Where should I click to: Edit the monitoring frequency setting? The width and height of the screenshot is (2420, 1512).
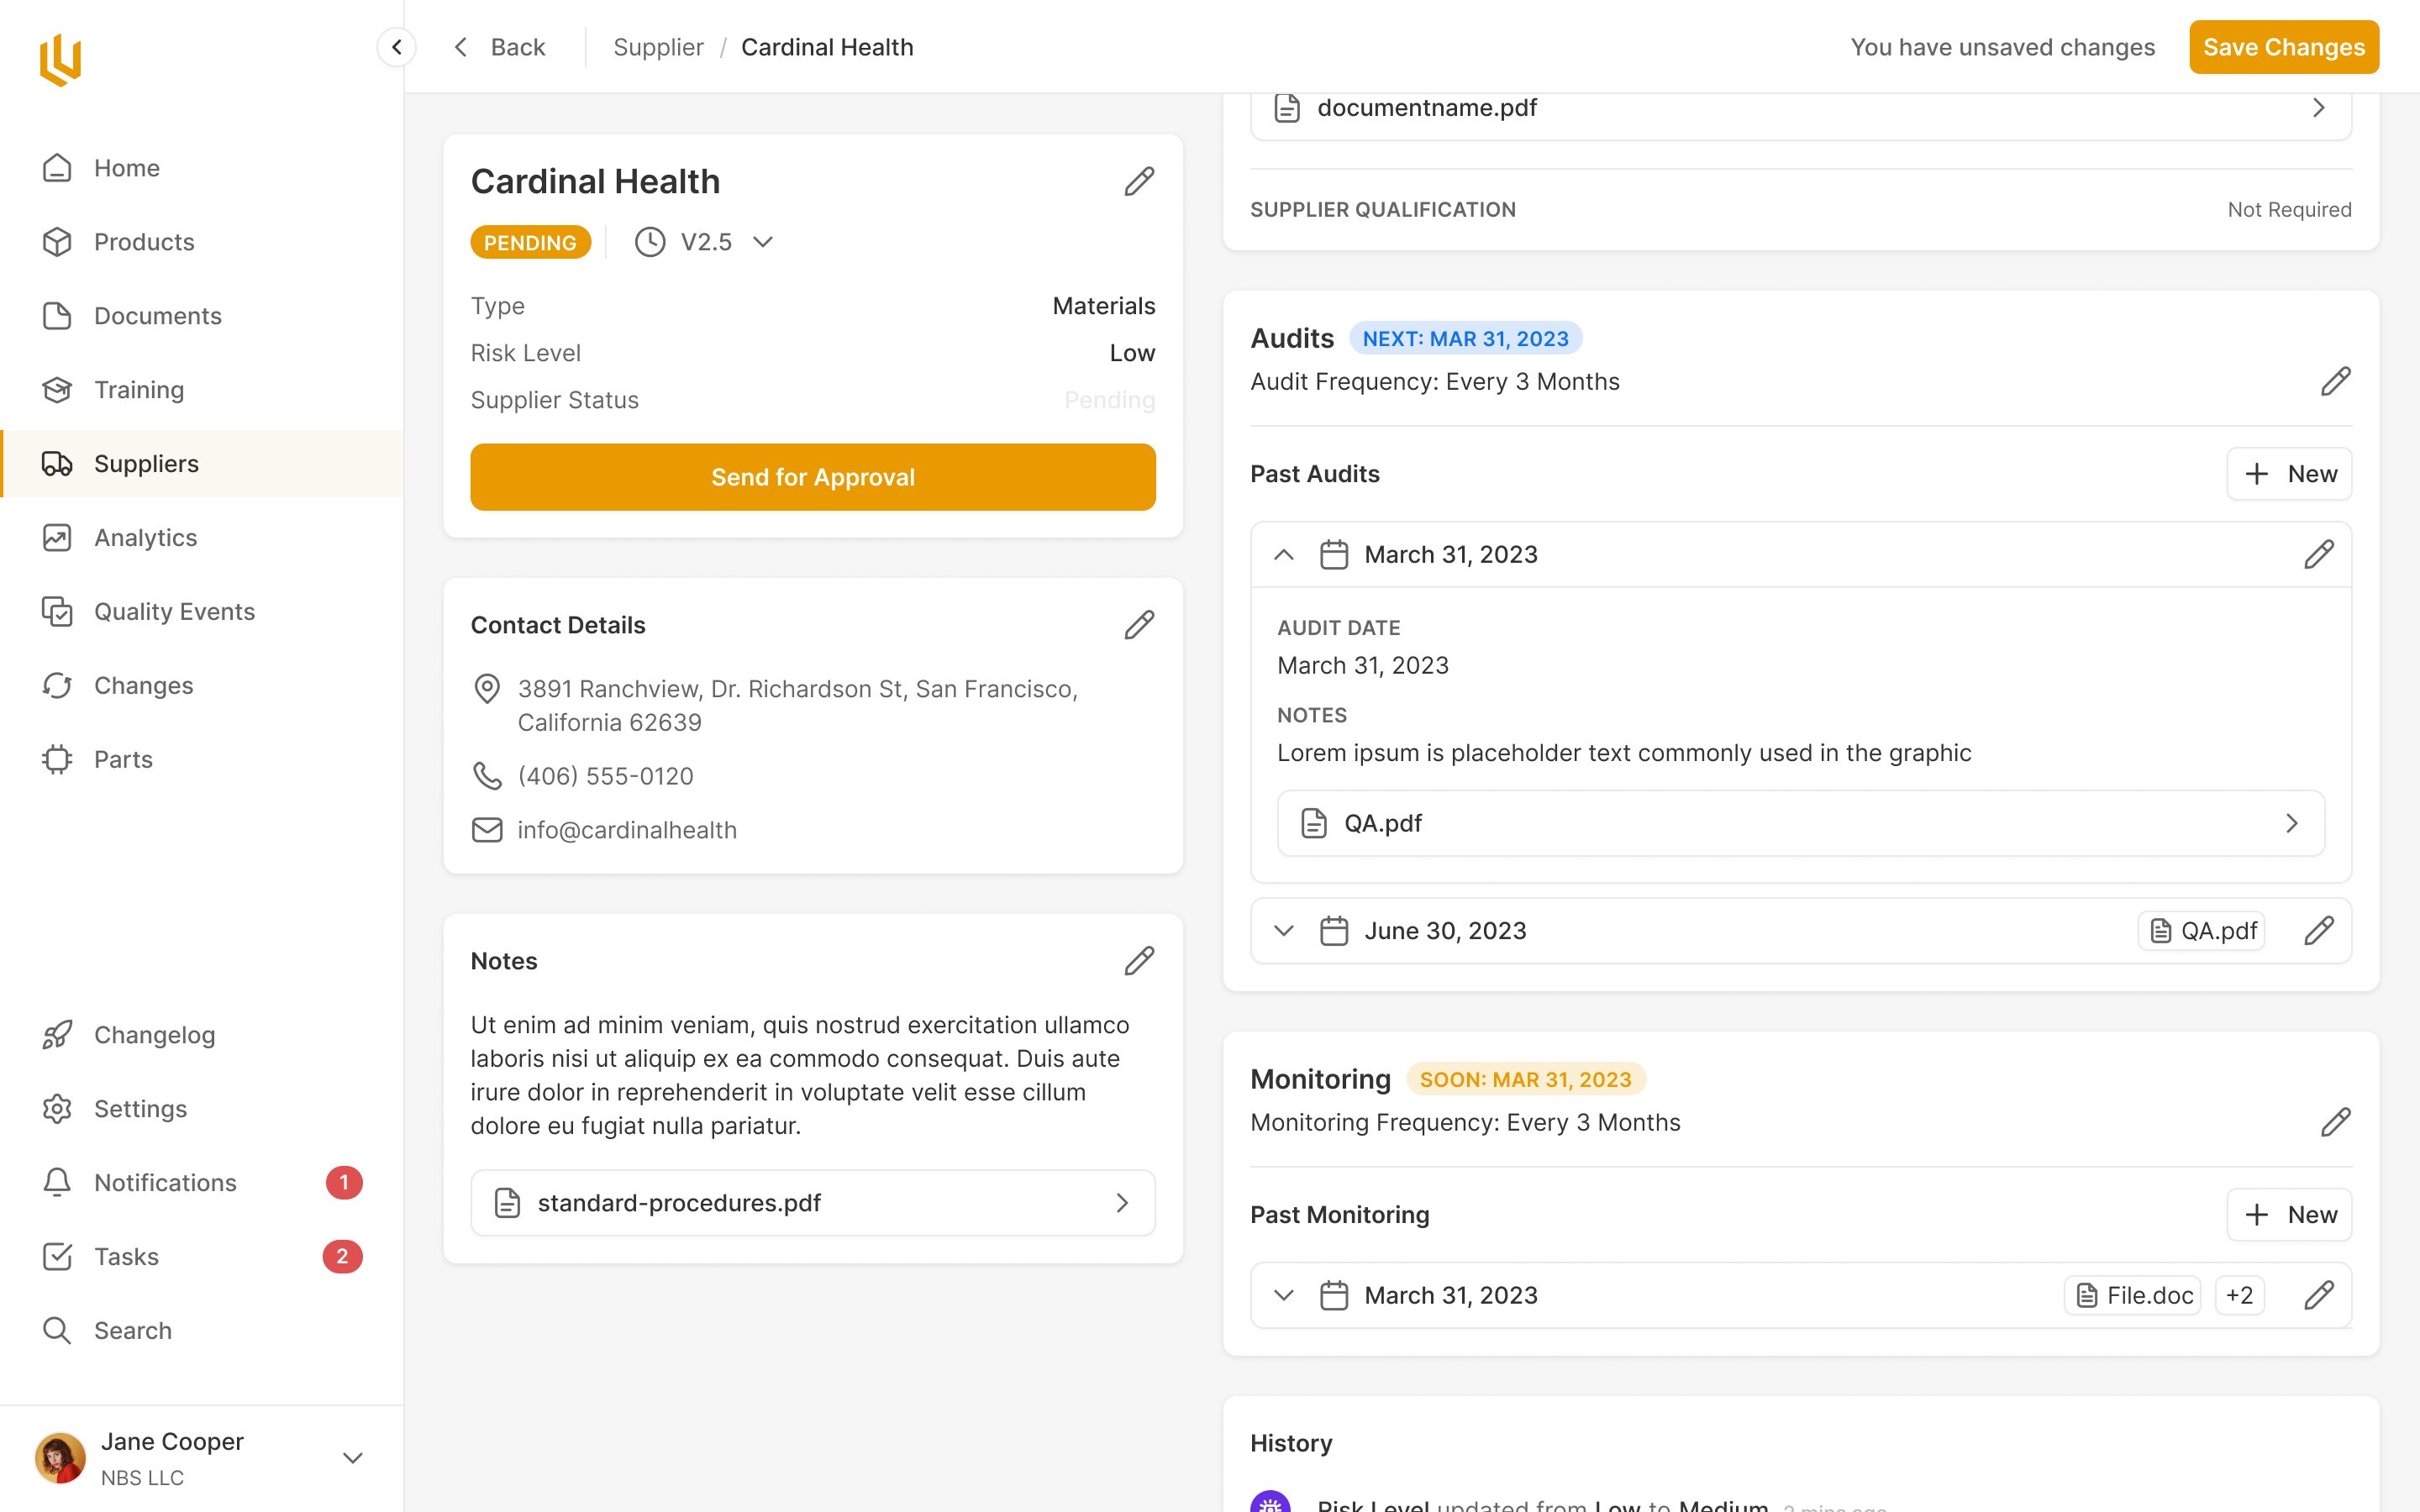[2334, 1122]
